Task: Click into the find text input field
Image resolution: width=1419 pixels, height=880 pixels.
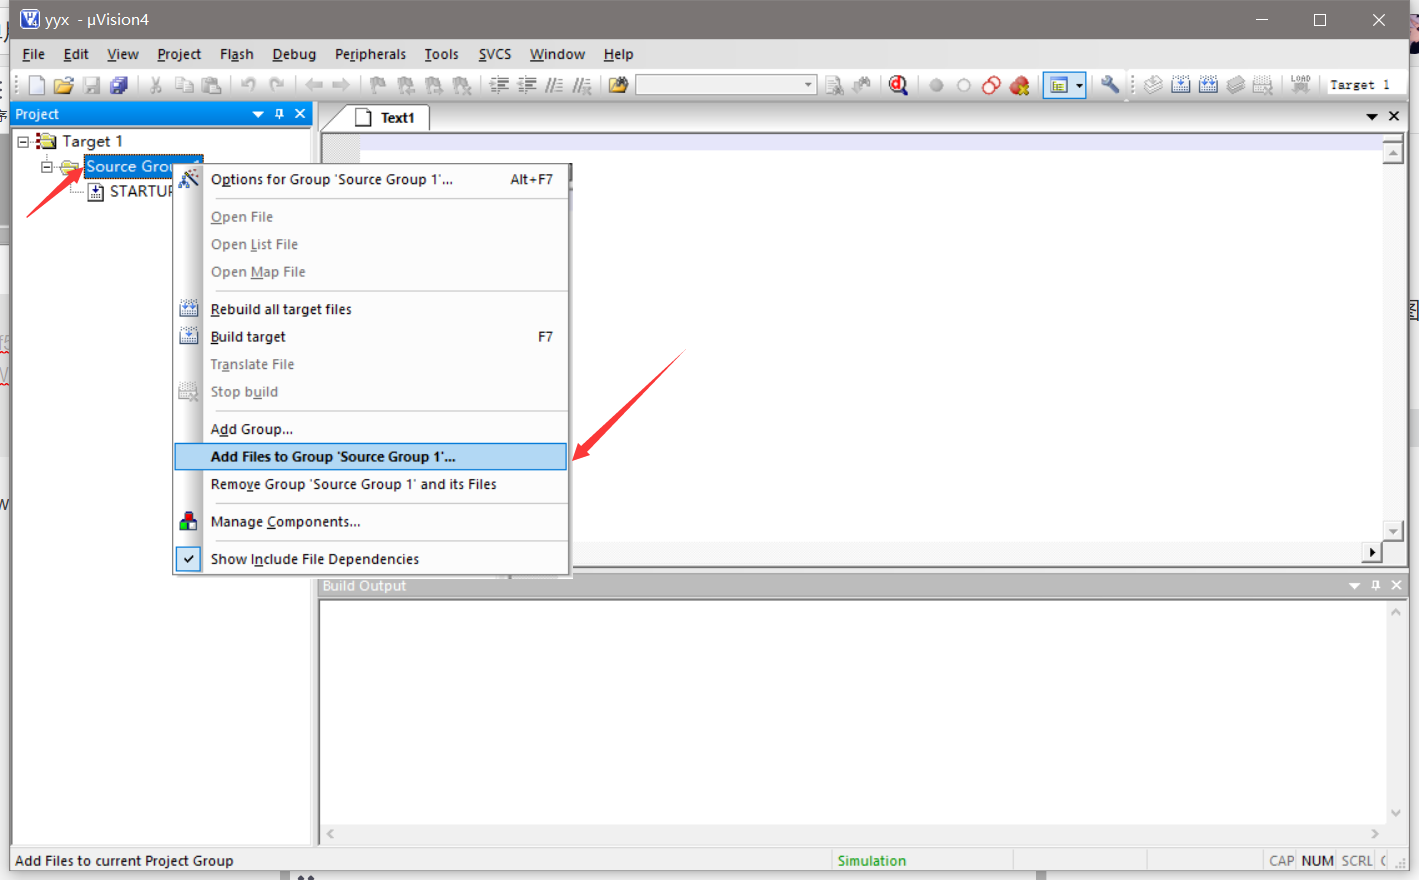Action: click(x=719, y=85)
